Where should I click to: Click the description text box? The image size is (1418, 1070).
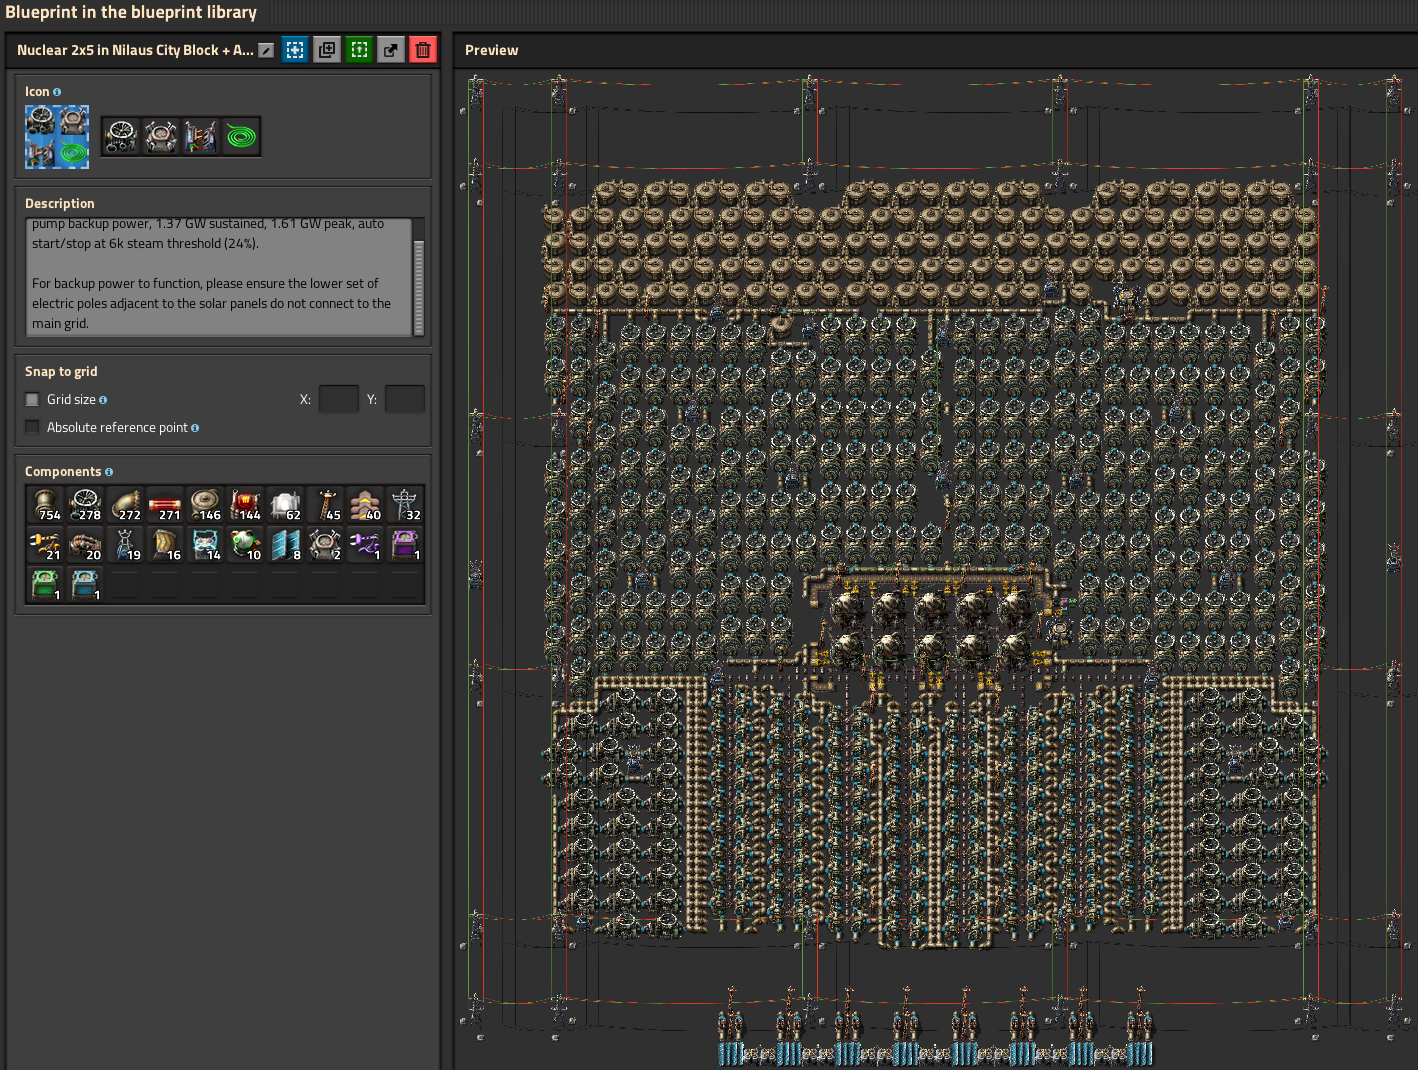(218, 276)
